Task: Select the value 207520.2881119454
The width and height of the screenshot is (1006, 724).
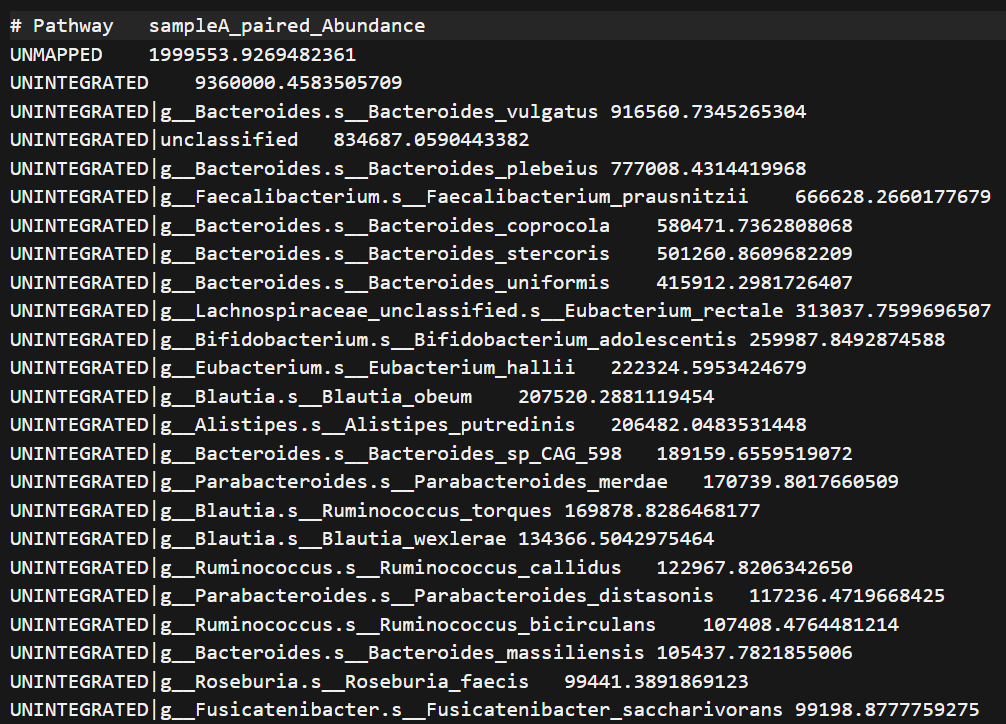Action: (616, 397)
